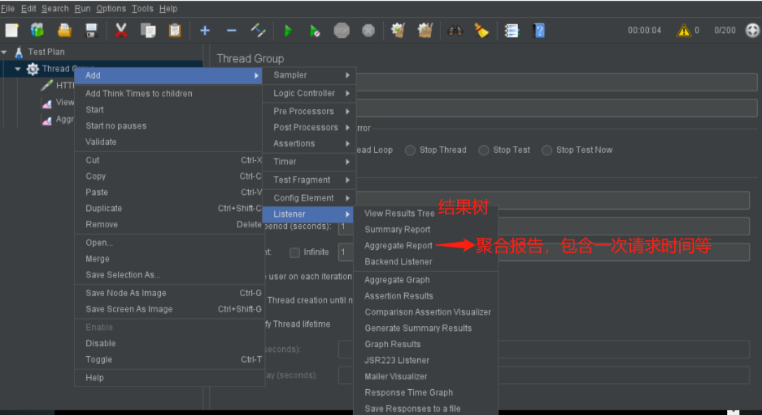Open the Options menu in menu bar
Screen dimensions: 762x415
pyautogui.click(x=111, y=8)
